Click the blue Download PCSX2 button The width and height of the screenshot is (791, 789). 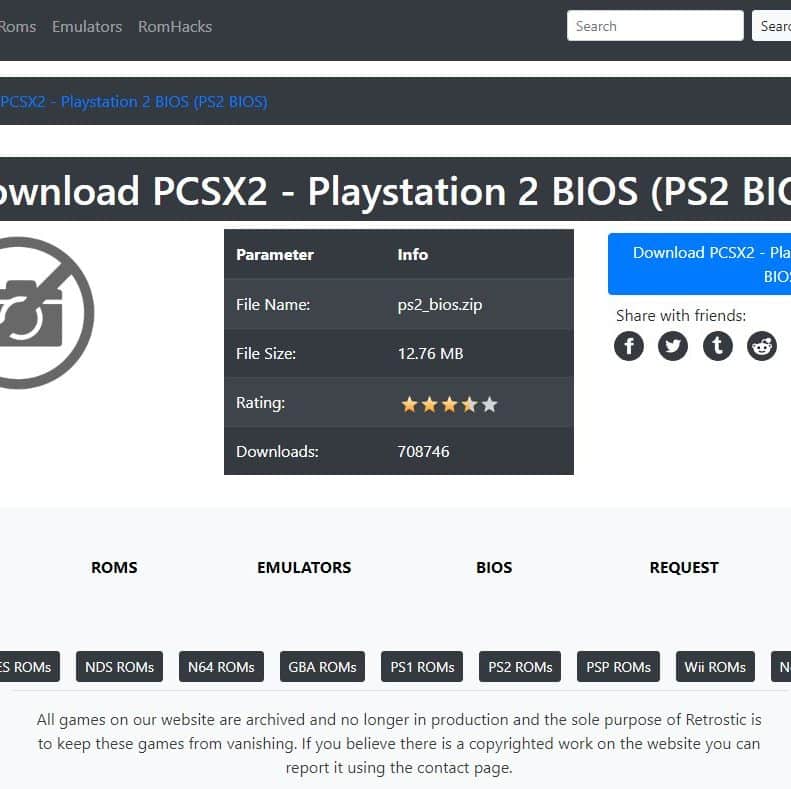coord(700,264)
